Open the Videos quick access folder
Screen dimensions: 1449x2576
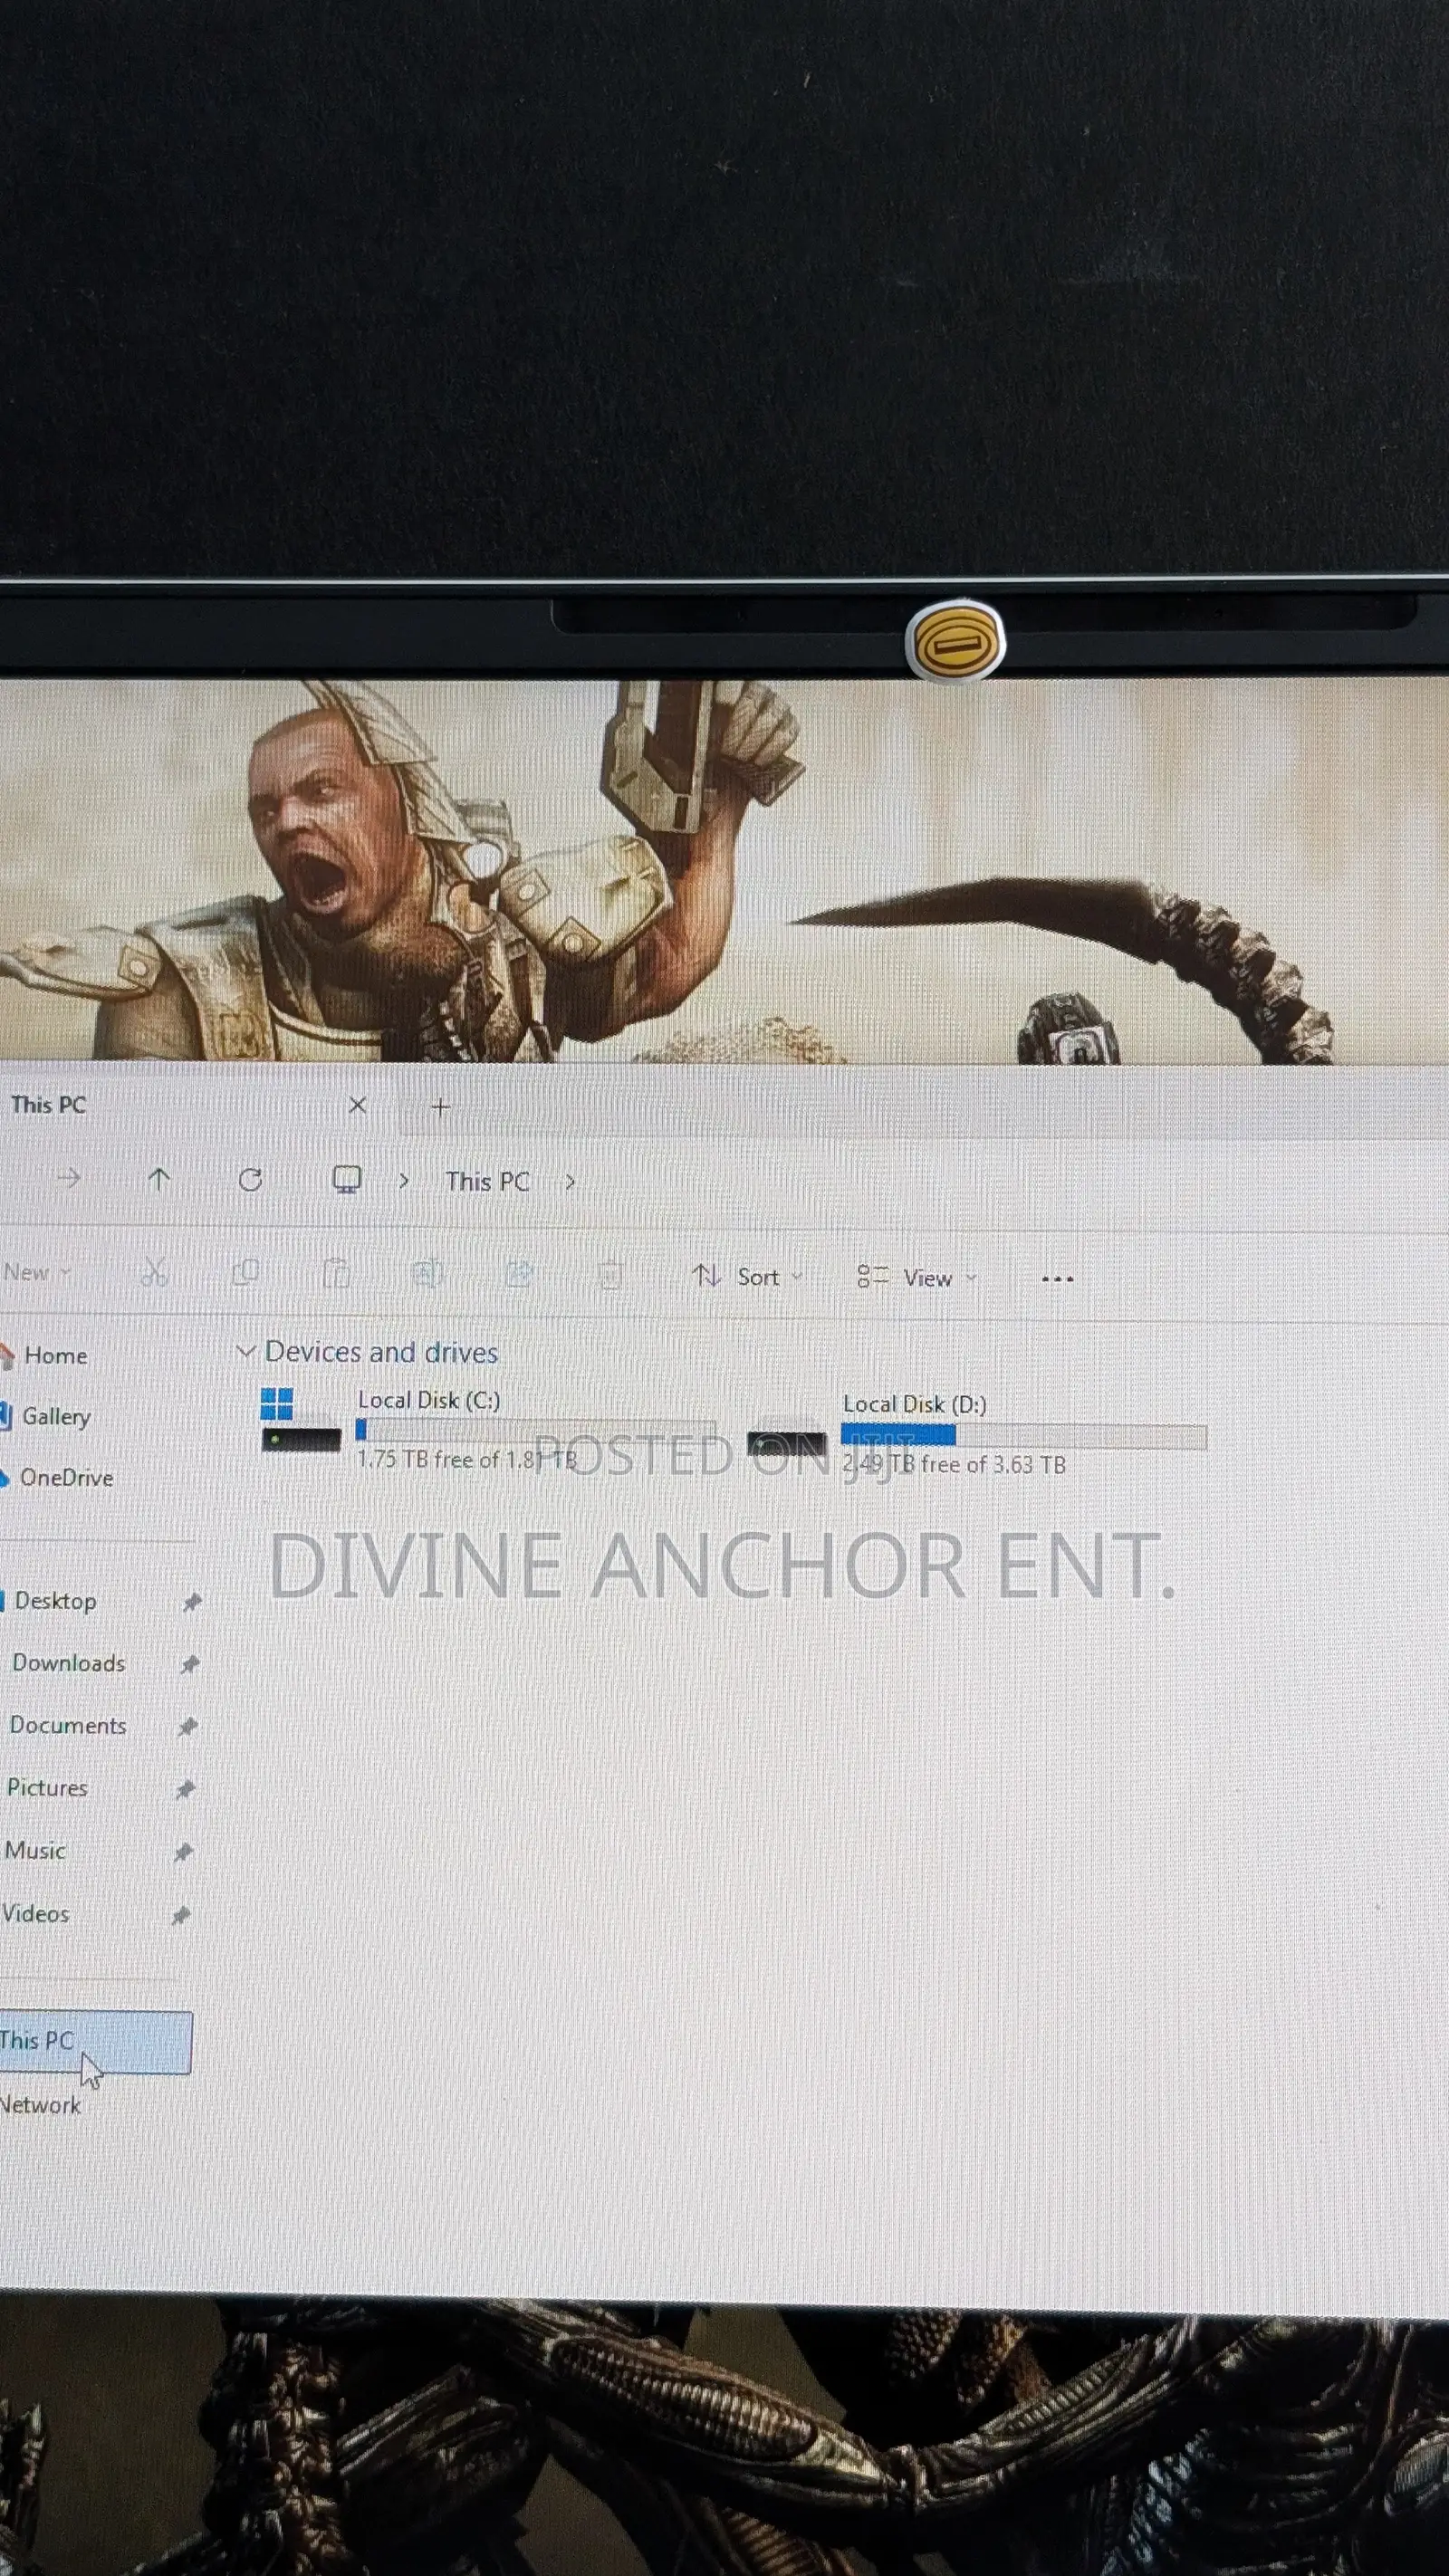click(35, 1914)
